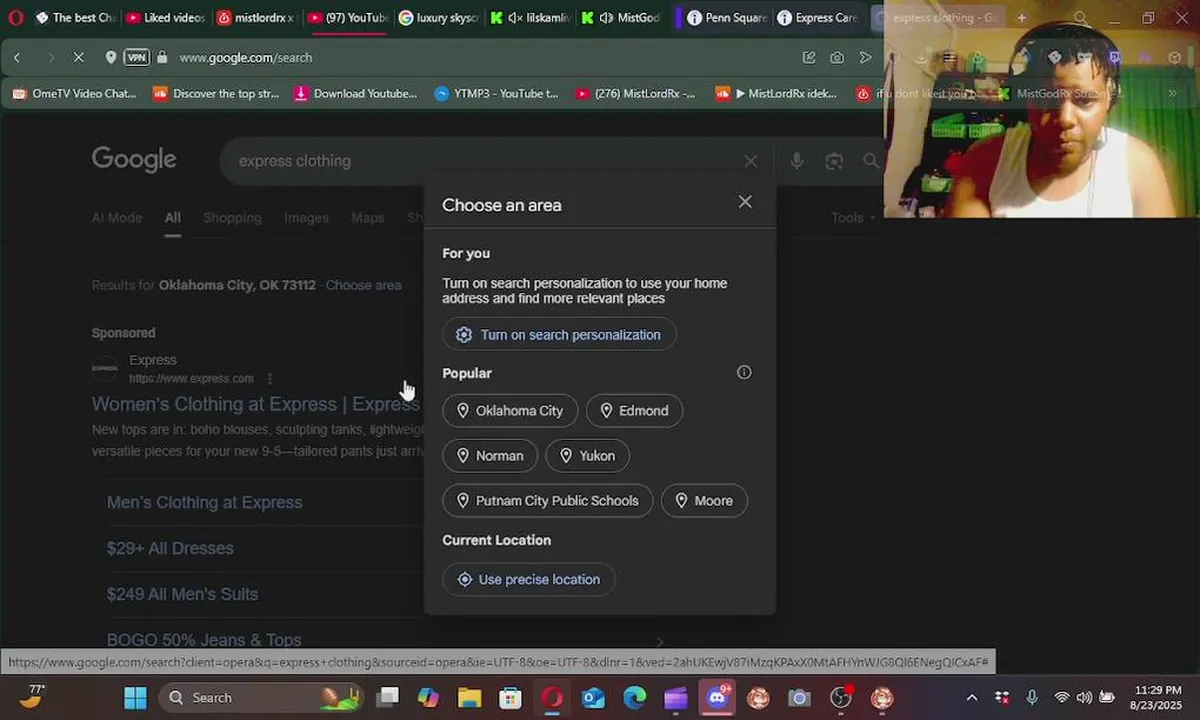Open File Explorer from taskbar
1200x720 pixels.
point(470,698)
